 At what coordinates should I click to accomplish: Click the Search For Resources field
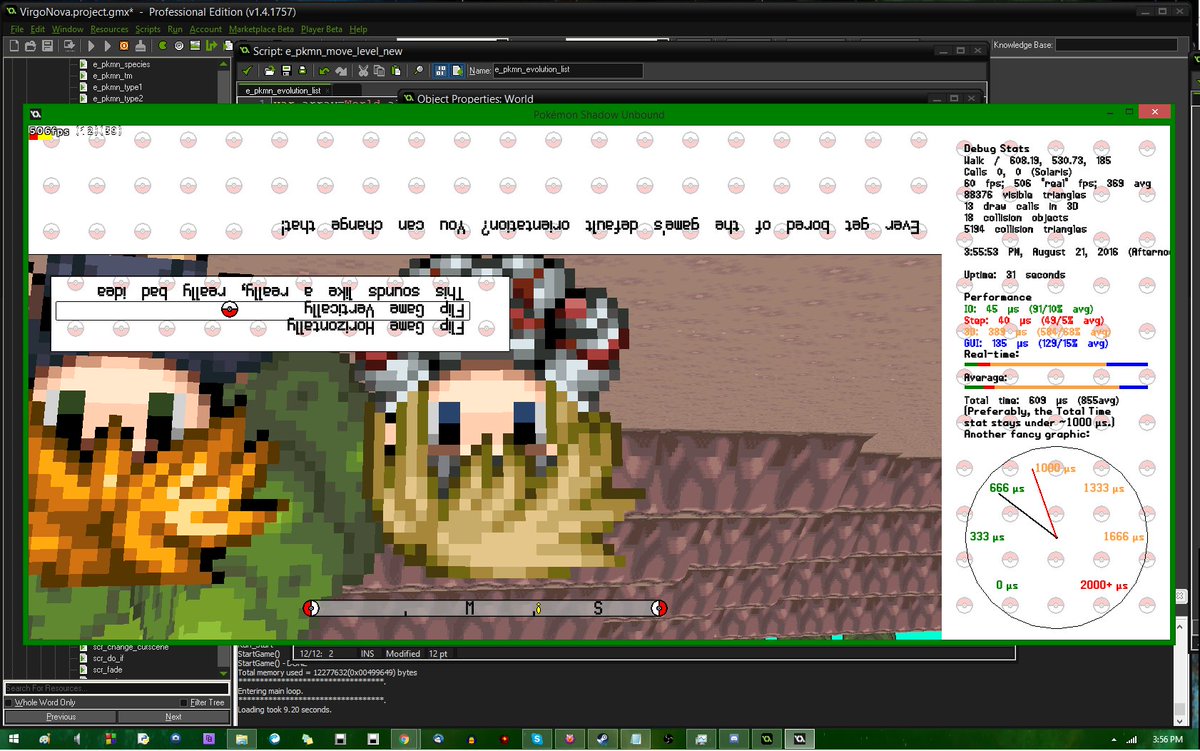[x=115, y=689]
